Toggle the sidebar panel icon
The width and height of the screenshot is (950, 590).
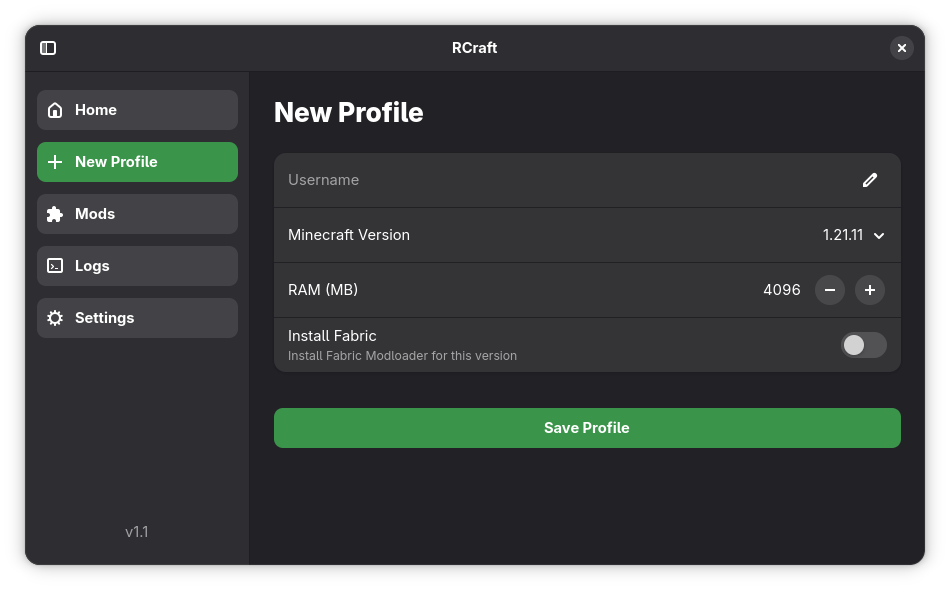[48, 48]
